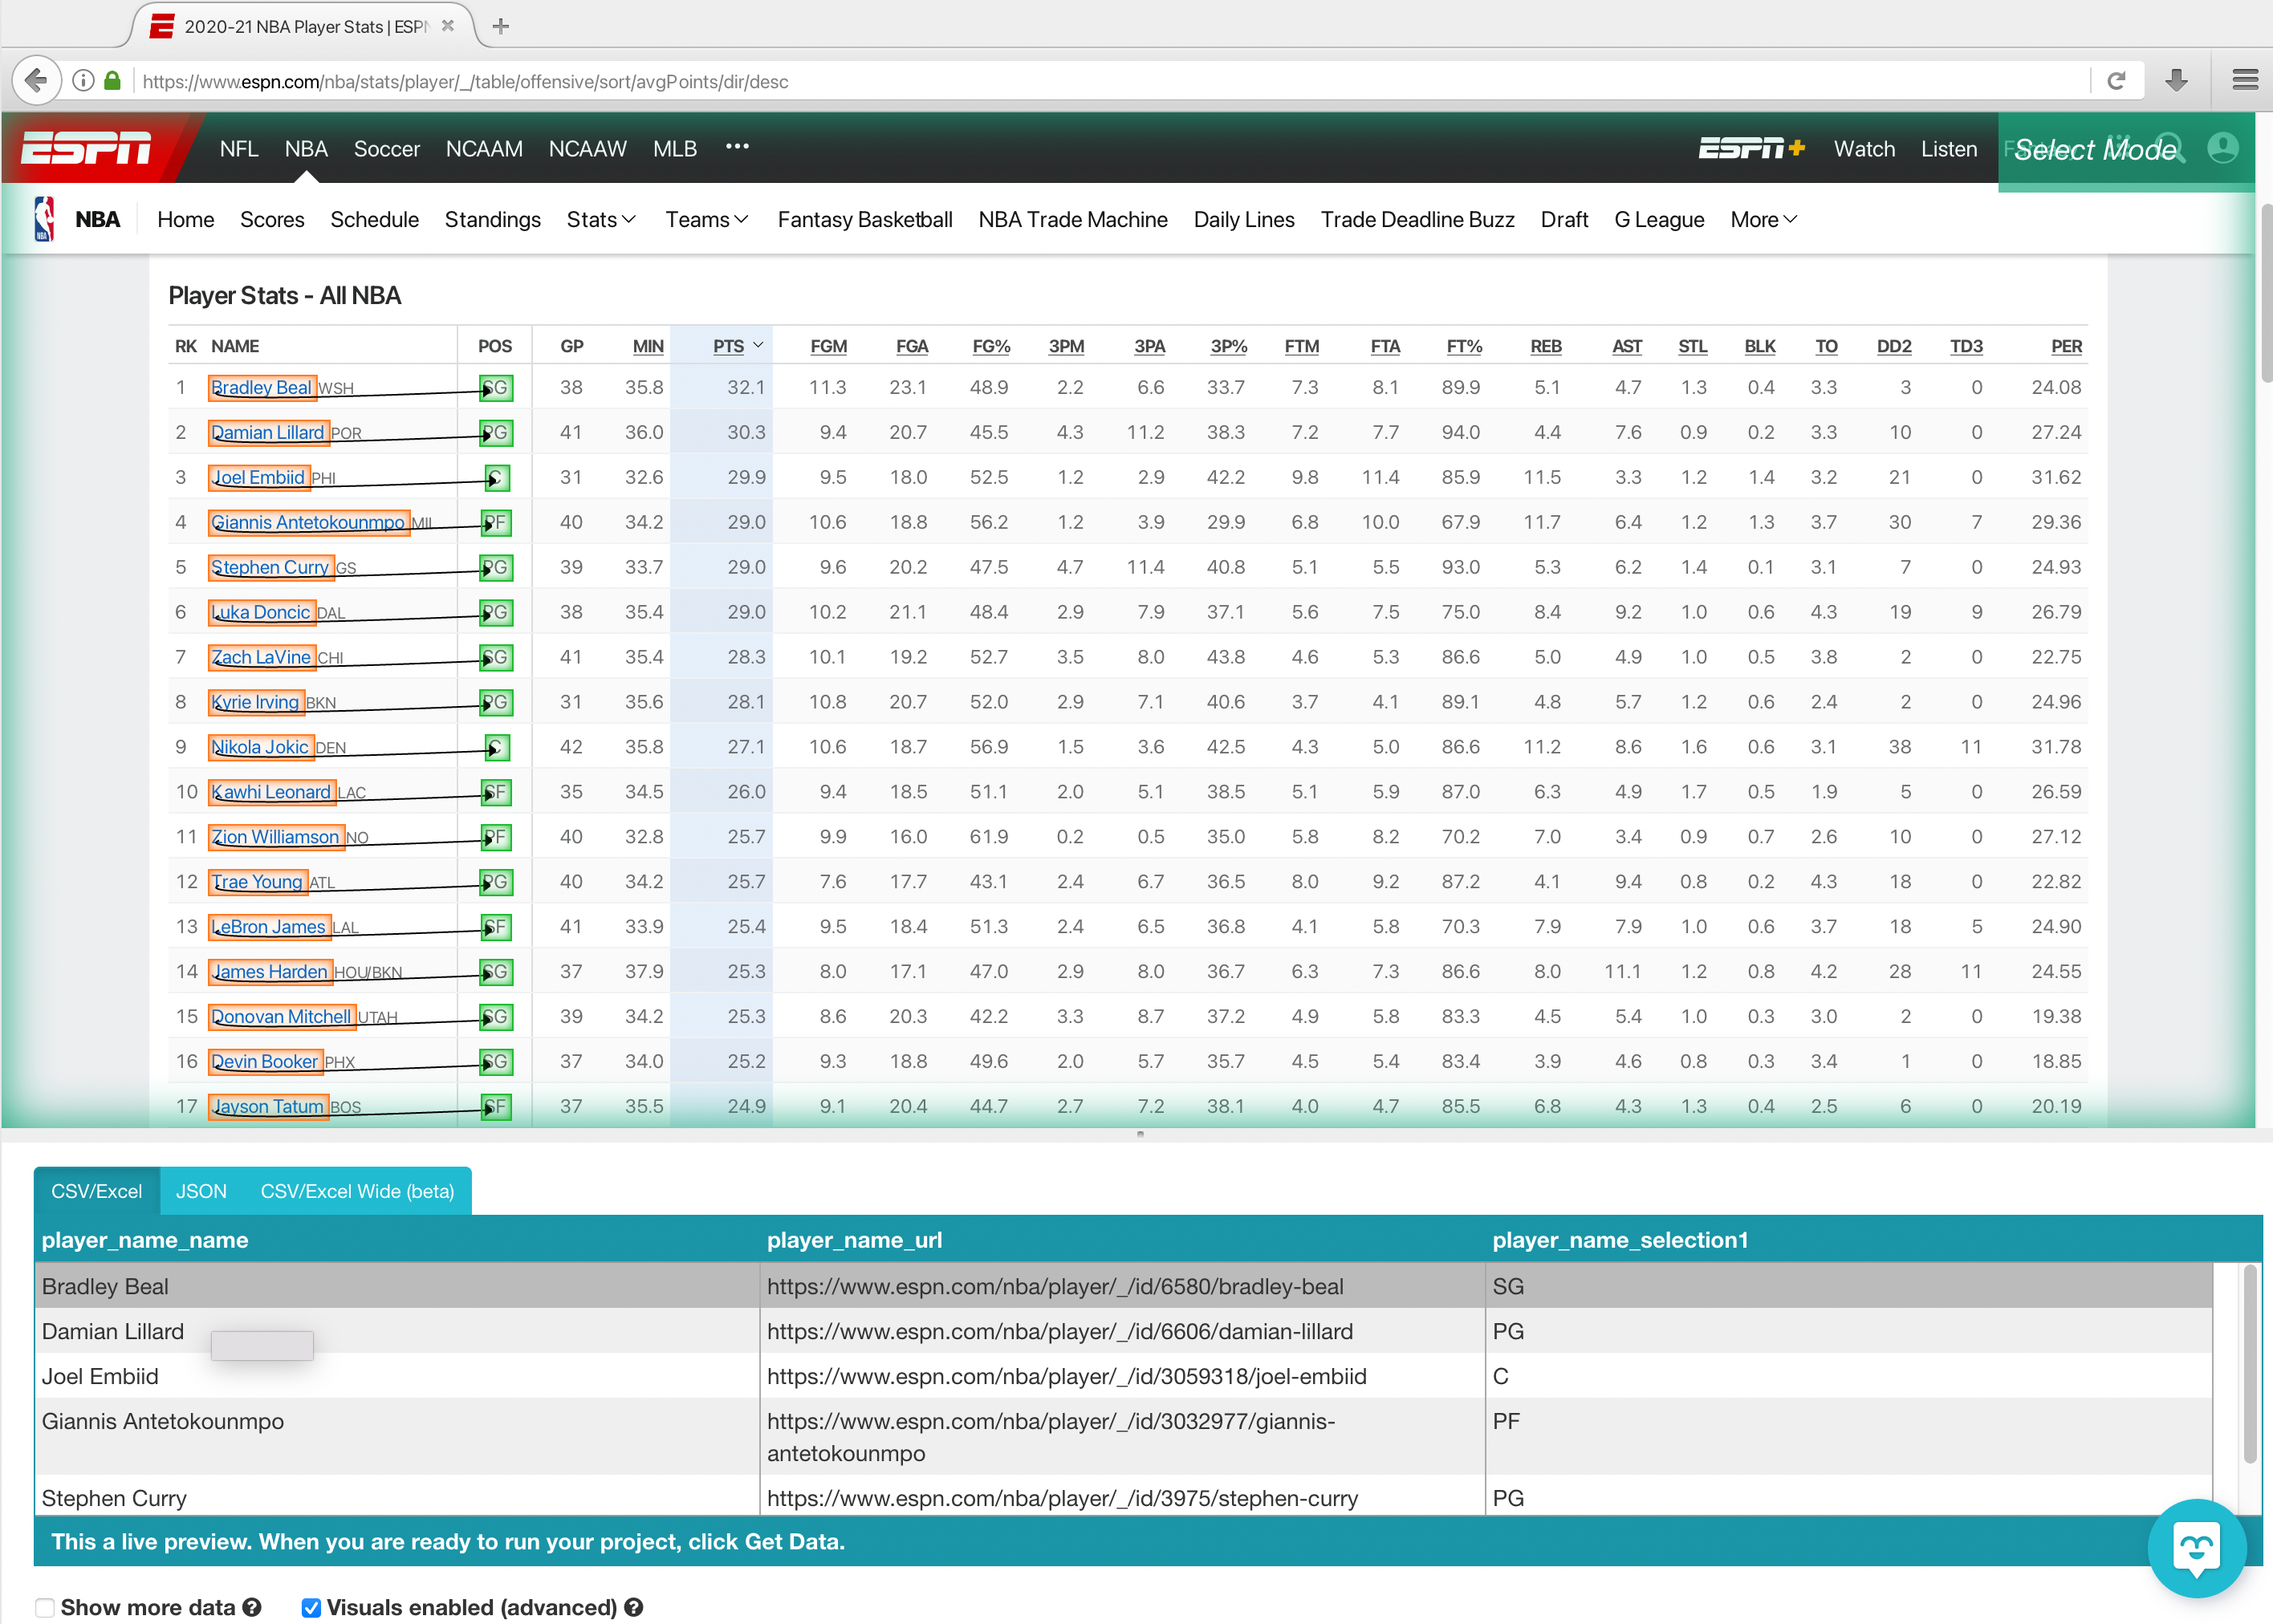Open the chat help widget icon
Image resolution: width=2273 pixels, height=1624 pixels.
coord(2196,1548)
